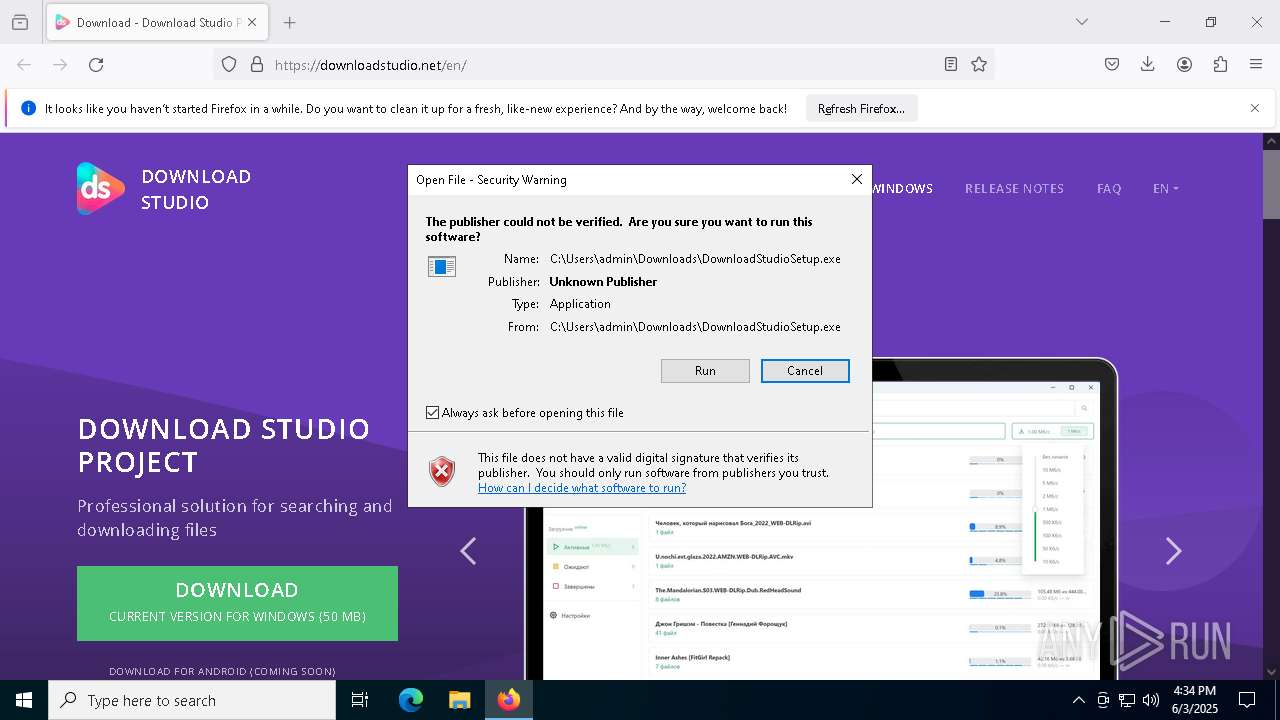This screenshot has width=1280, height=720.
Task: Open Firefox downloads panel
Action: (1148, 64)
